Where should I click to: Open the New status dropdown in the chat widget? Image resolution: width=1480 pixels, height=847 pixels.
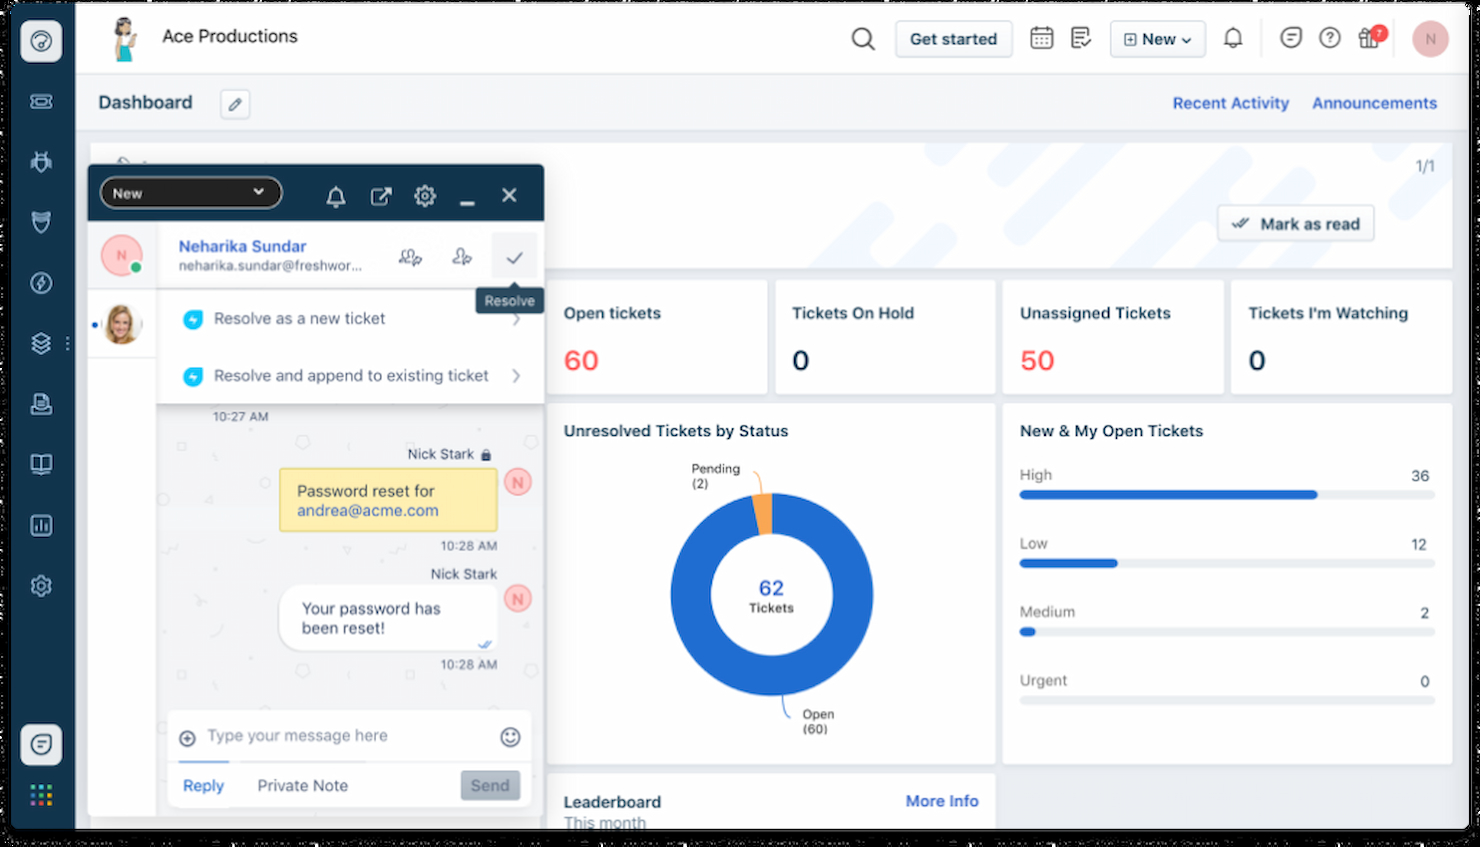pyautogui.click(x=190, y=192)
